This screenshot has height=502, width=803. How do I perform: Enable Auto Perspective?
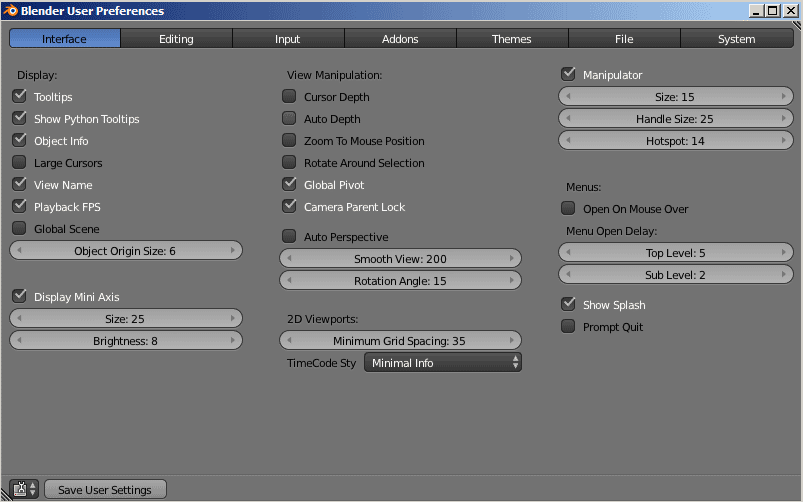[289, 236]
